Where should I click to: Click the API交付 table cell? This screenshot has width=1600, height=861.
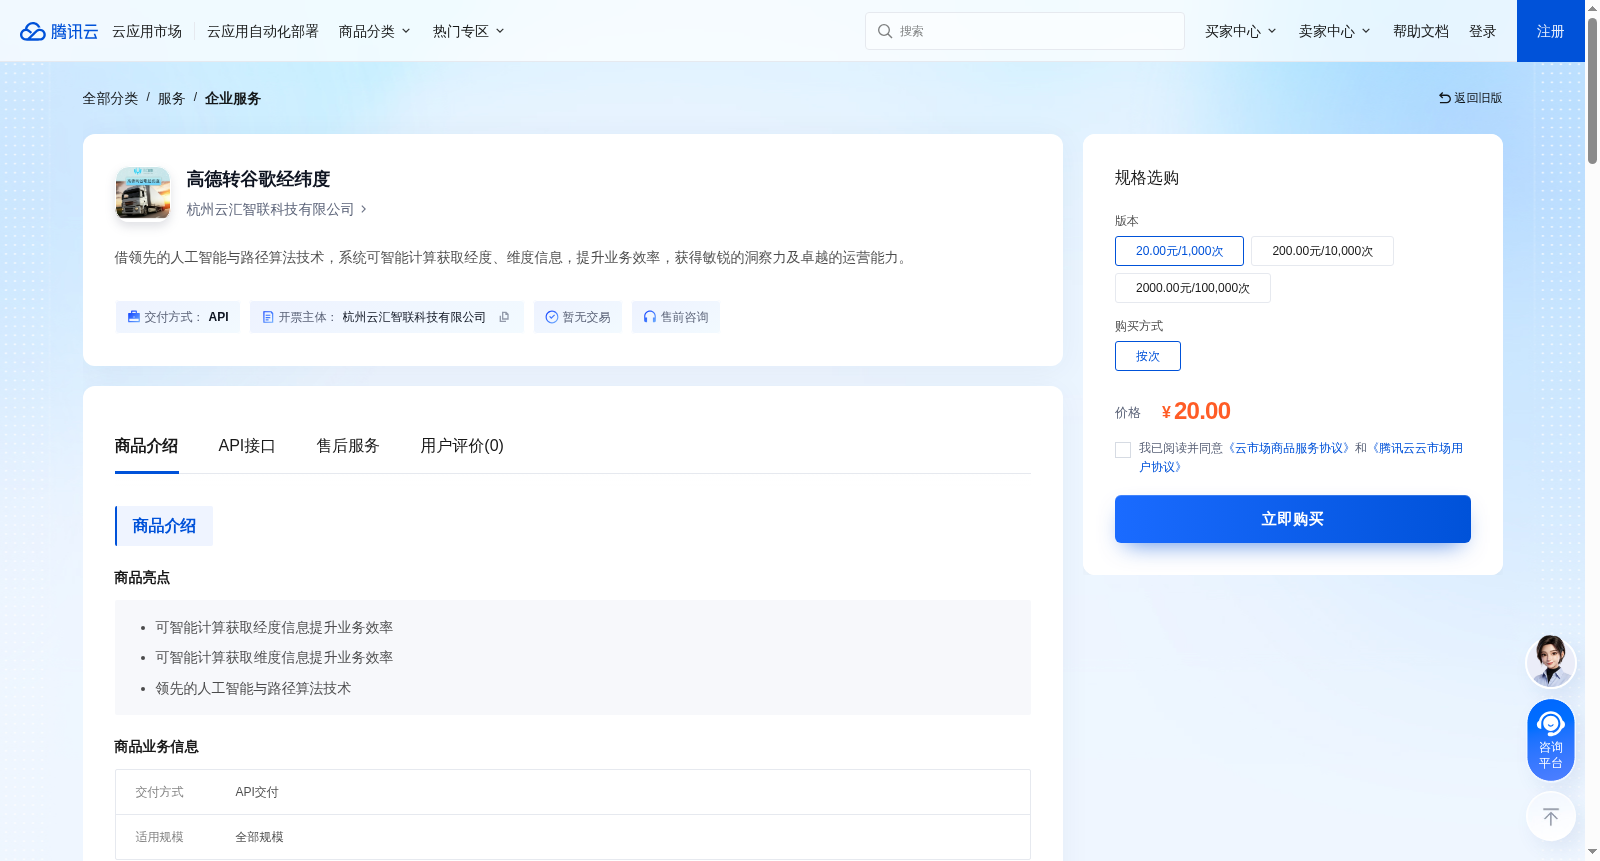(257, 792)
